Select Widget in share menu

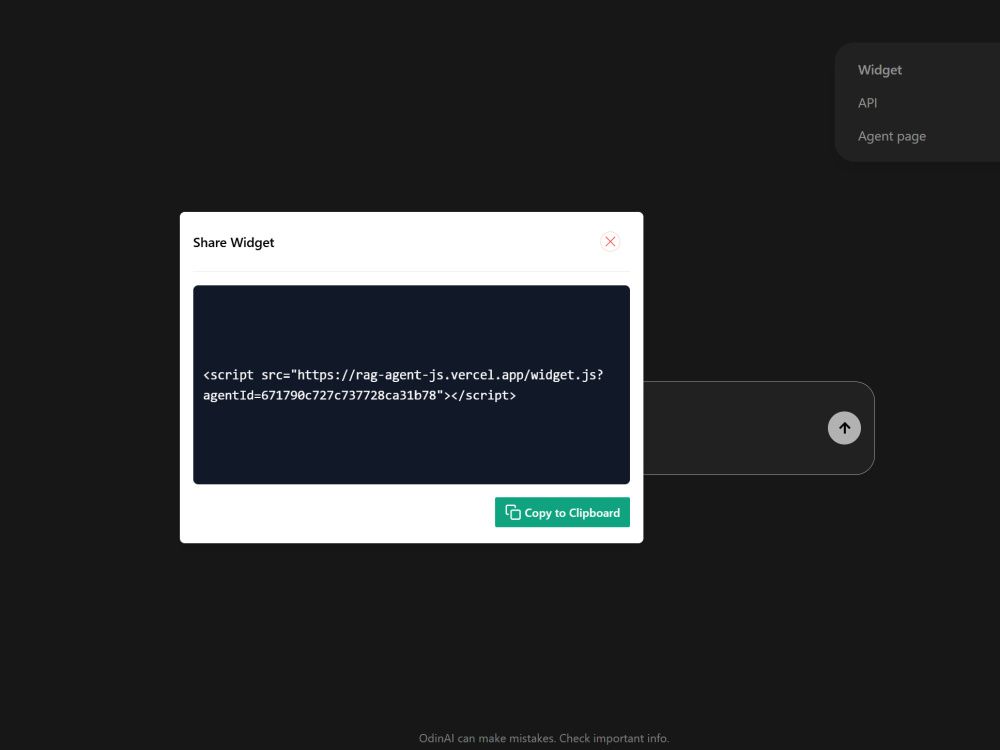[x=879, y=70]
